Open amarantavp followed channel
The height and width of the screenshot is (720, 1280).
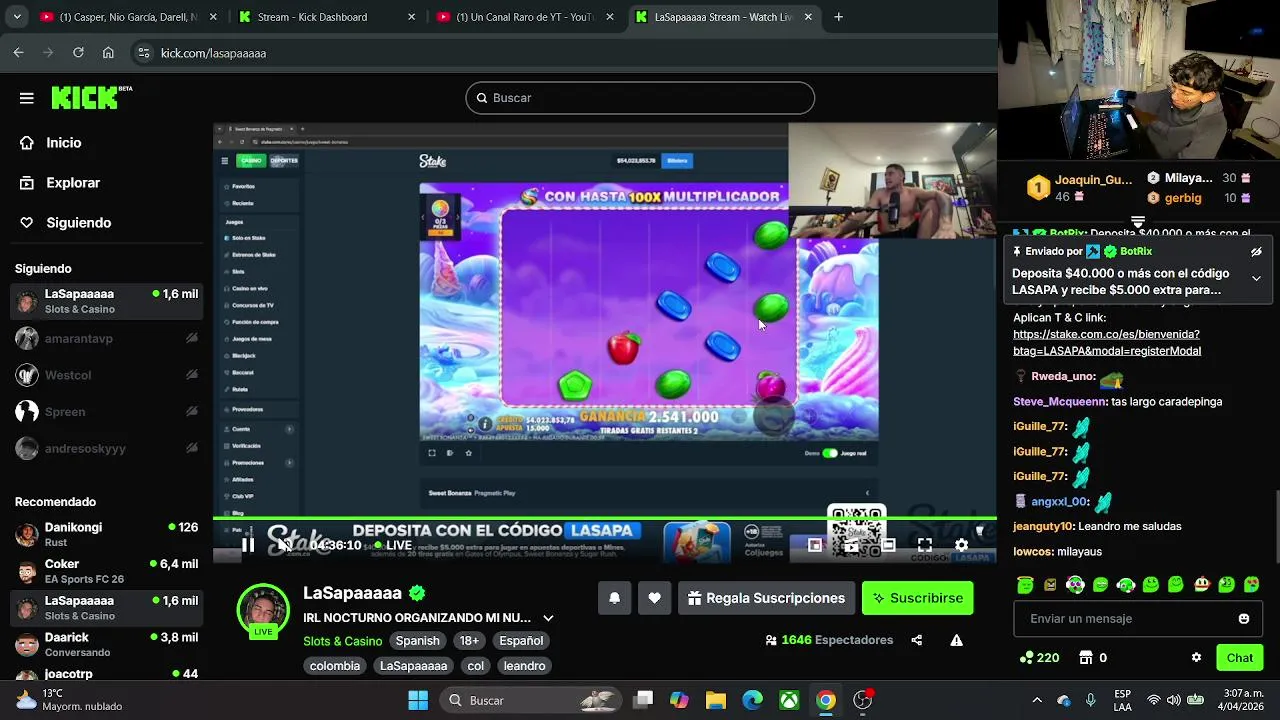pyautogui.click(x=106, y=338)
